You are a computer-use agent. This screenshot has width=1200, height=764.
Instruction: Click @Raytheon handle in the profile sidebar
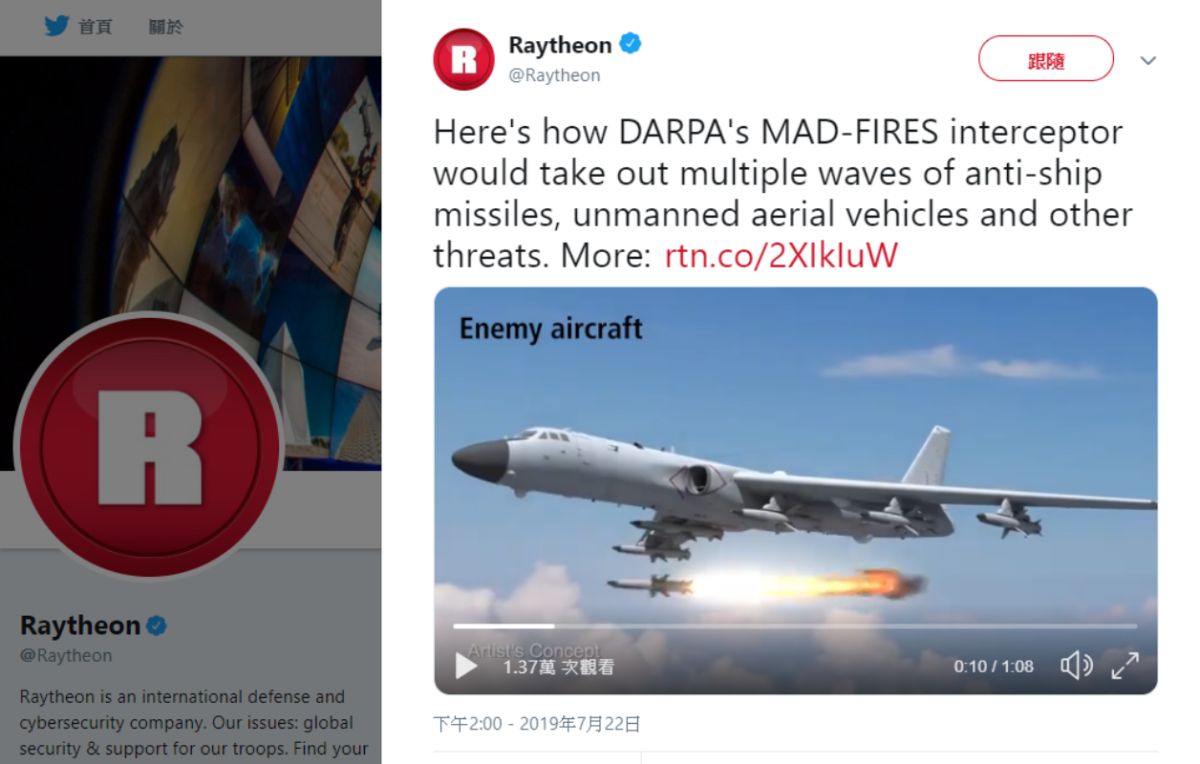click(66, 656)
